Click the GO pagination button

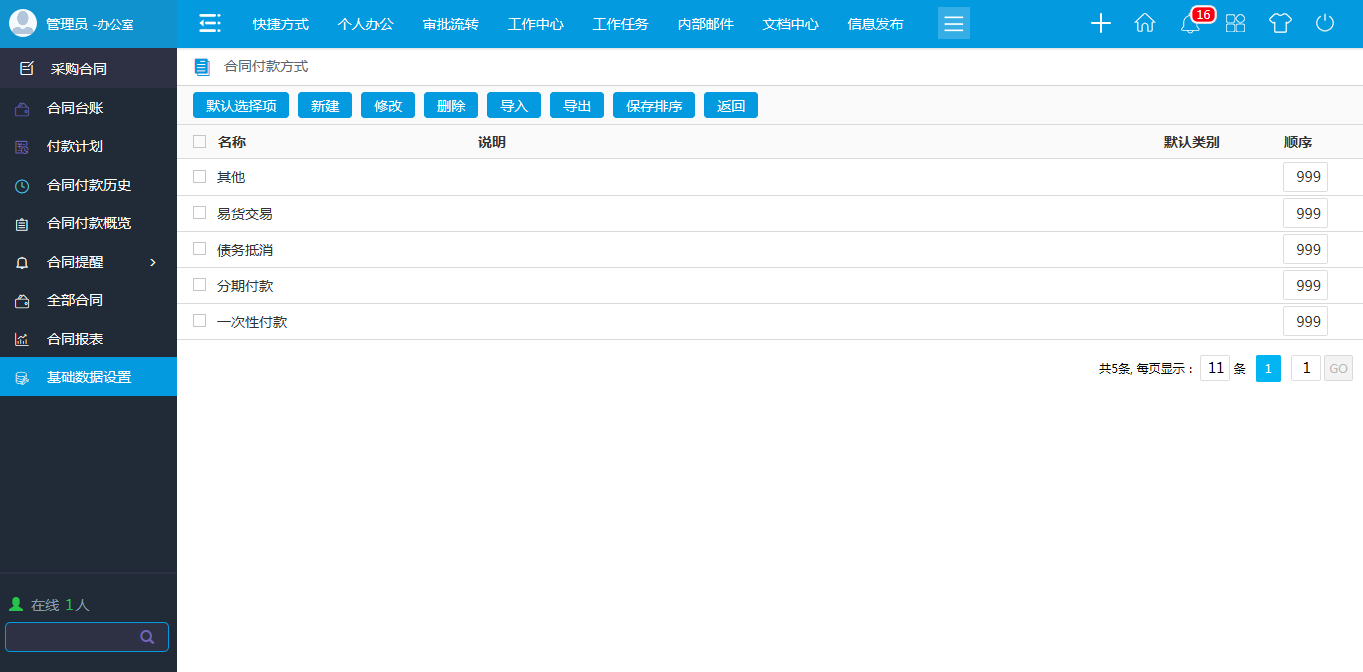pyautogui.click(x=1338, y=369)
